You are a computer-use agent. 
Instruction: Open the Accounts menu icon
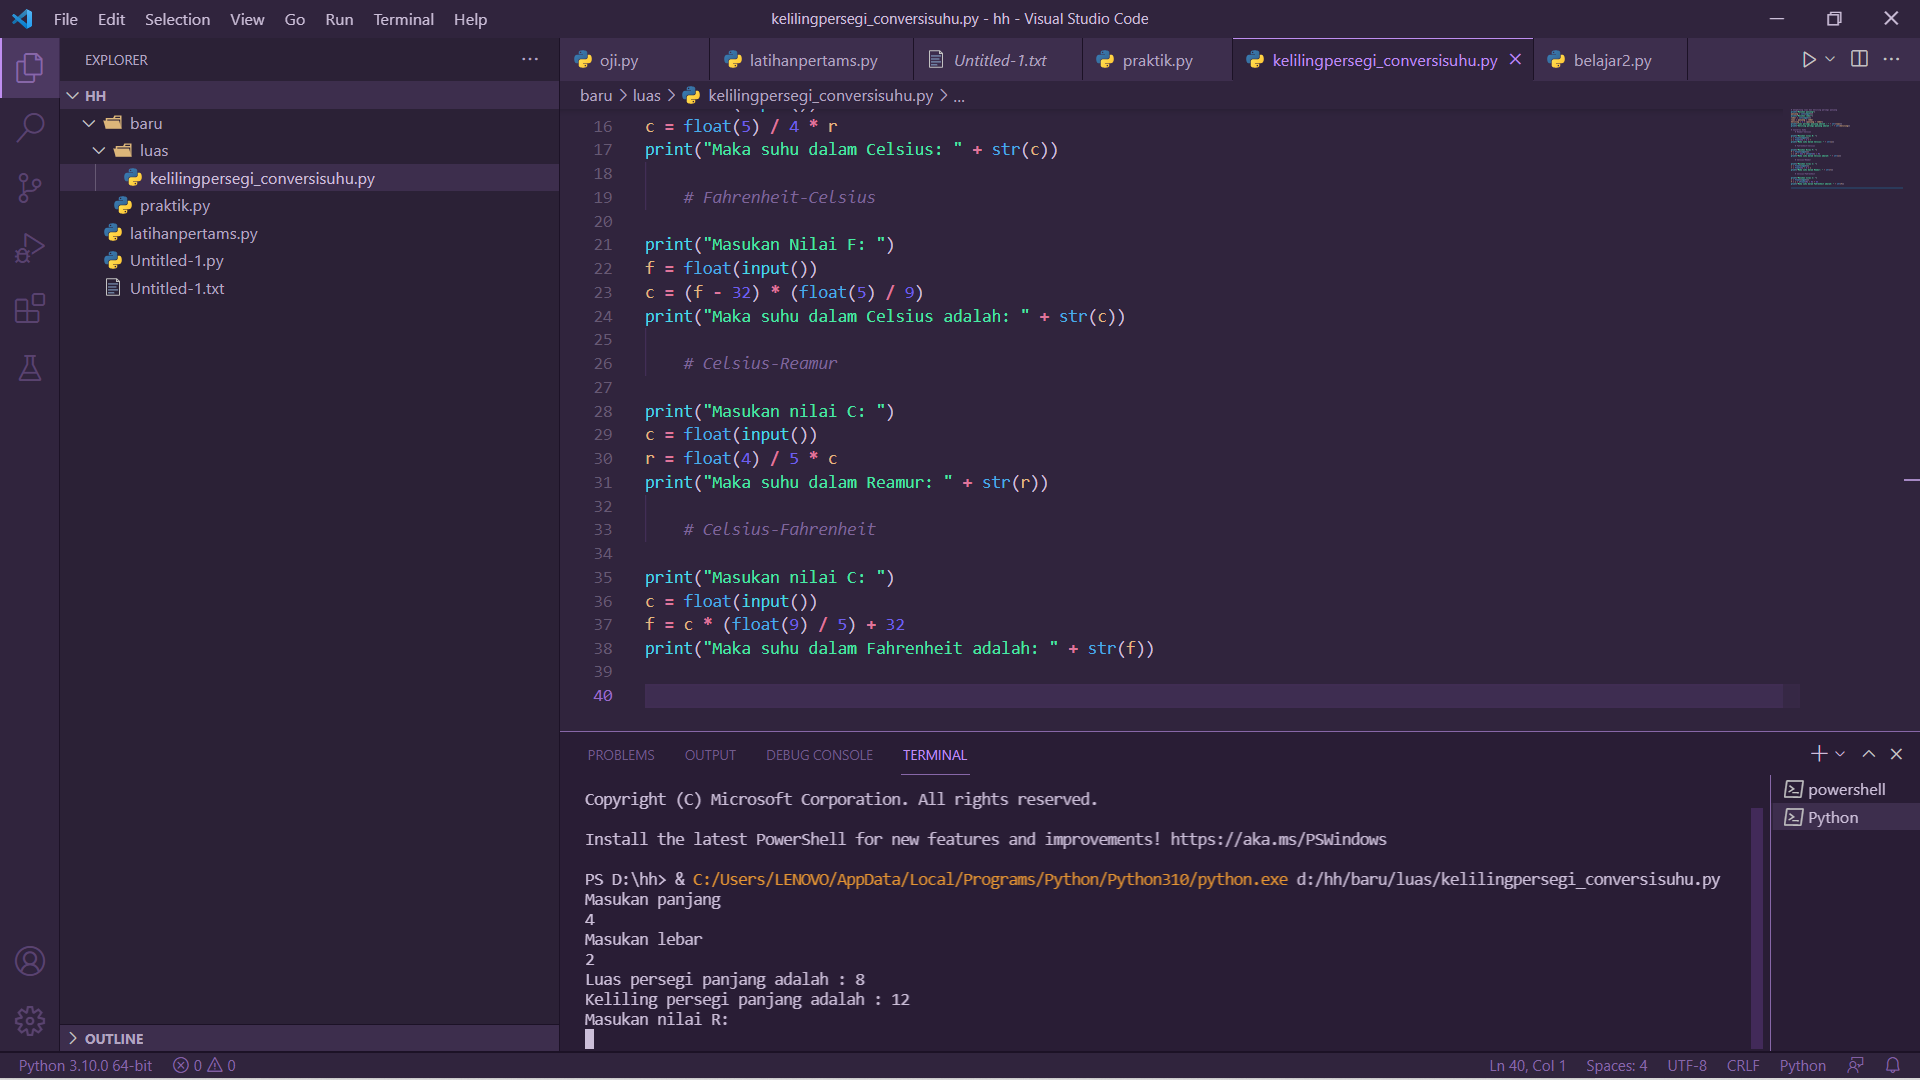(x=30, y=961)
